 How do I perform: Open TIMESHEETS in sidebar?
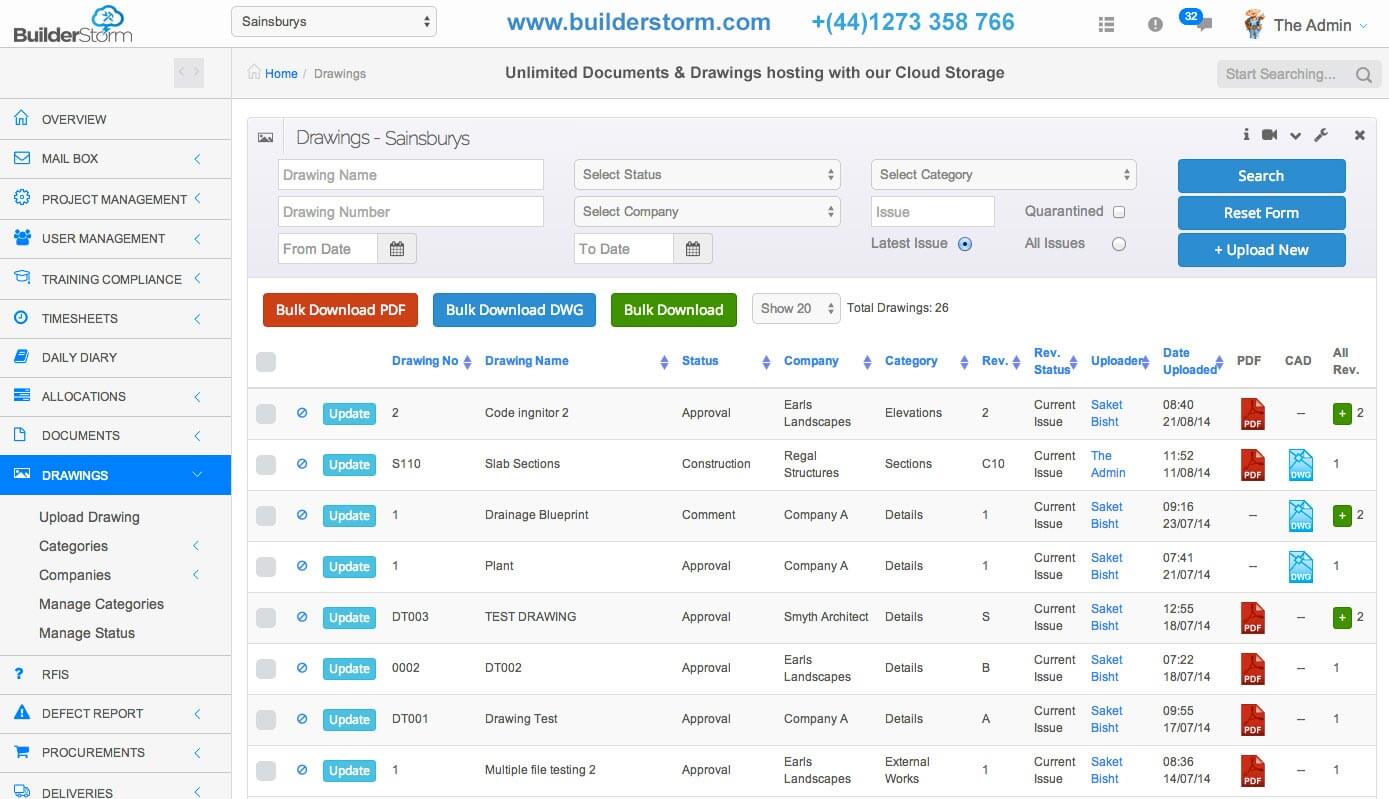coord(115,318)
